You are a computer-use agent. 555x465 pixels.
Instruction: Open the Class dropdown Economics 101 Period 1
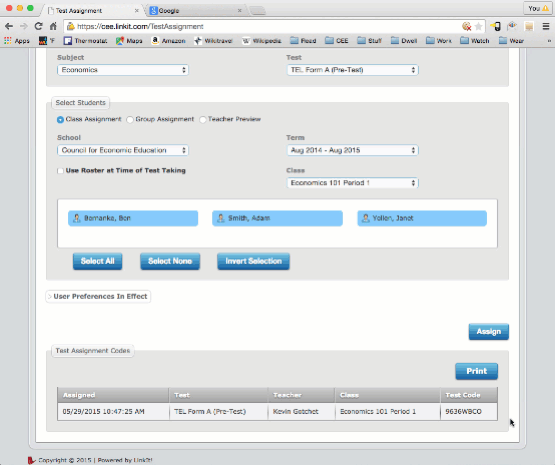pos(353,183)
